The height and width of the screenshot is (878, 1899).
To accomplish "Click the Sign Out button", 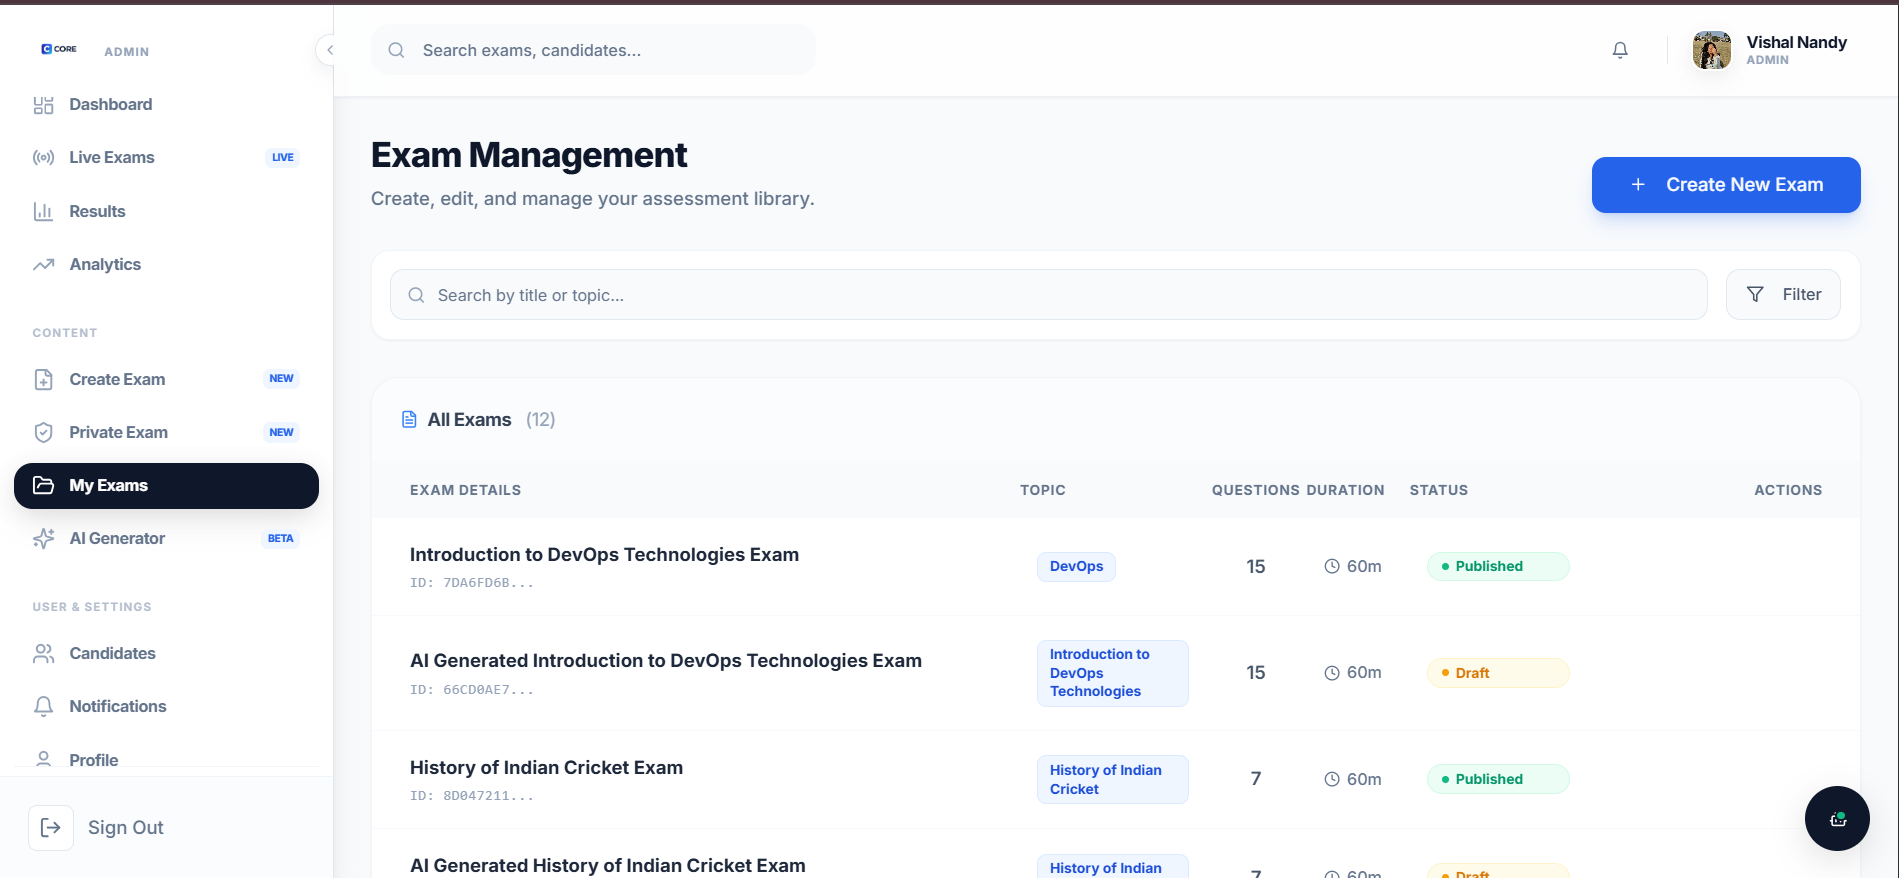I will pos(97,828).
